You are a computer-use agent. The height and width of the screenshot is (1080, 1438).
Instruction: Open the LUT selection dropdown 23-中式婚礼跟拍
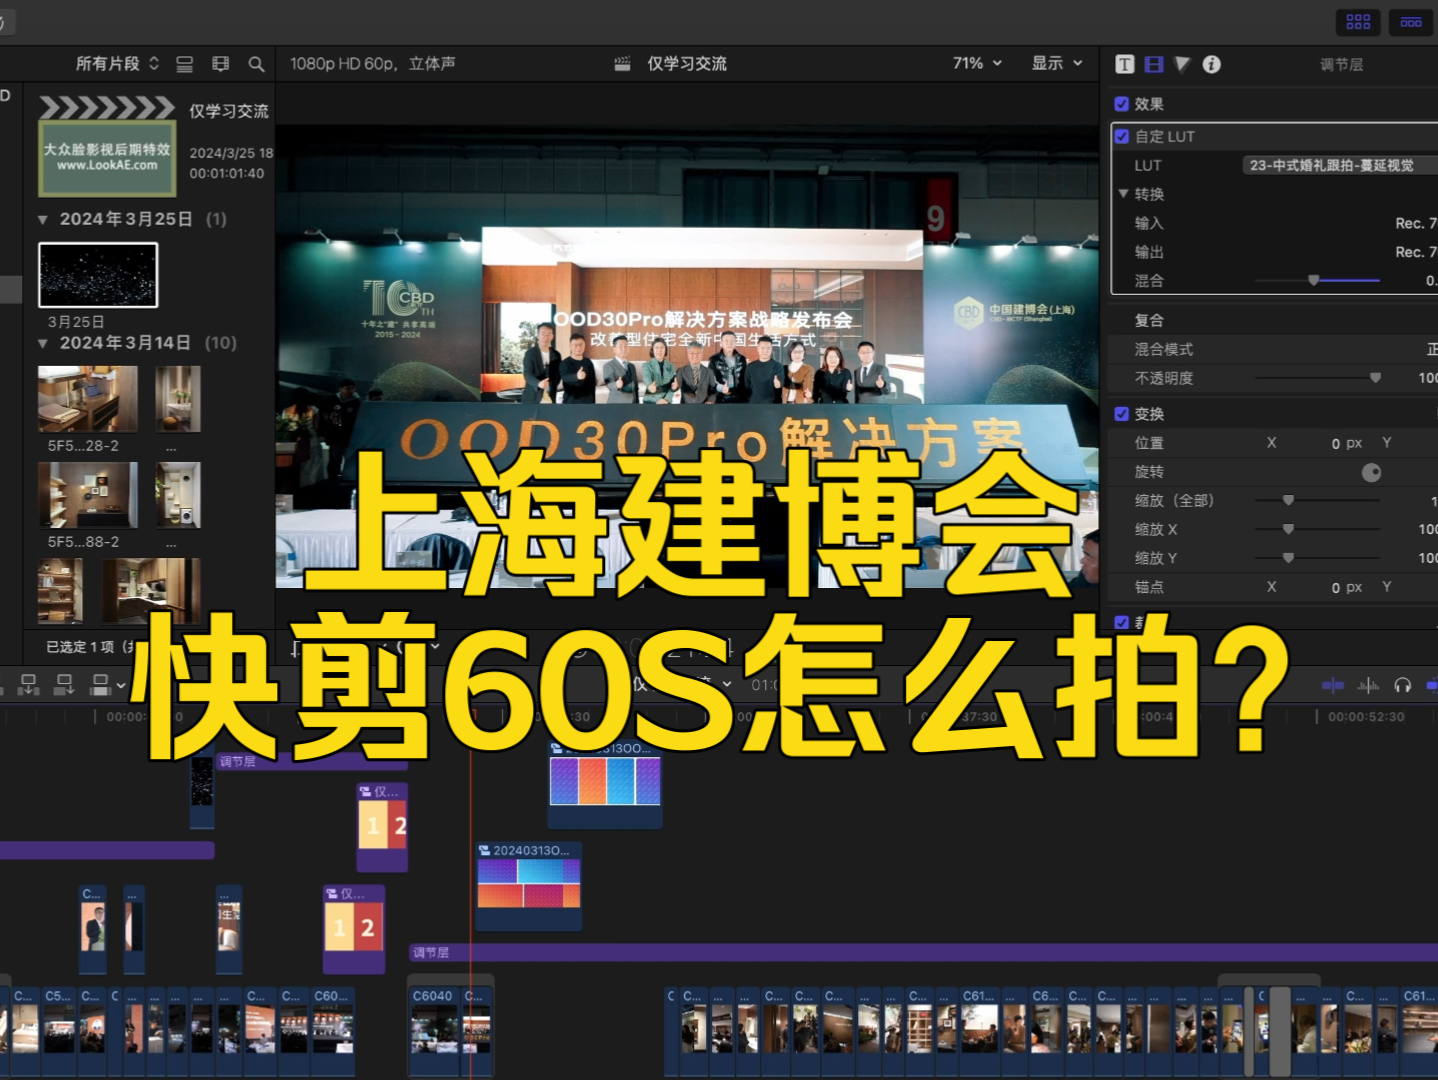pyautogui.click(x=1338, y=165)
